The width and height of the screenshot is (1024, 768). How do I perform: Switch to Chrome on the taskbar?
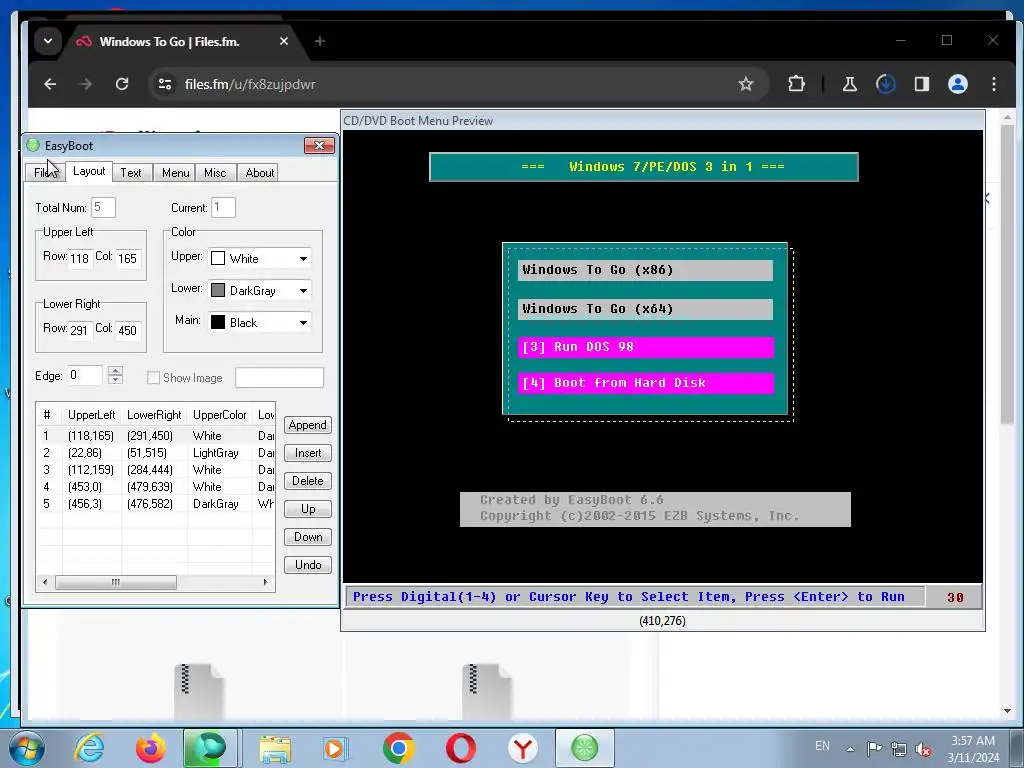click(398, 748)
